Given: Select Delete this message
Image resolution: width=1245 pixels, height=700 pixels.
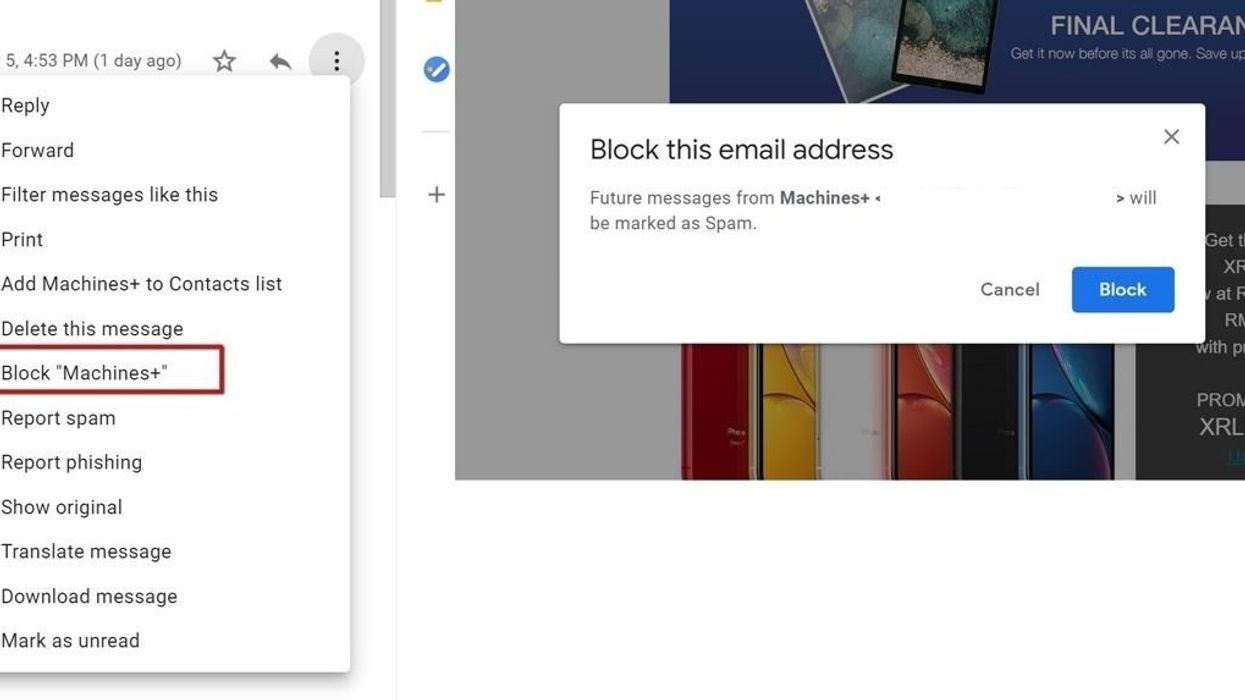Looking at the screenshot, I should coord(92,328).
